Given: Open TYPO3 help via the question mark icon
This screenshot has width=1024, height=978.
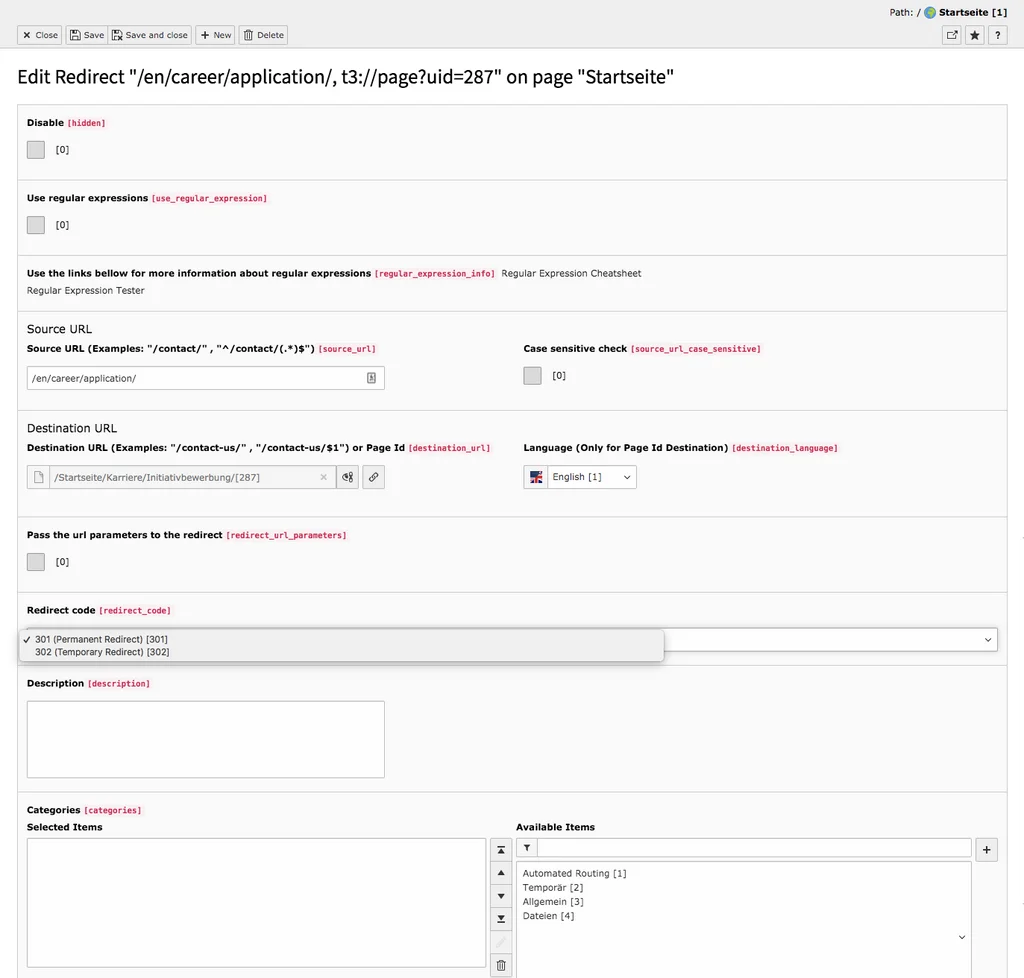Looking at the screenshot, I should click(997, 35).
